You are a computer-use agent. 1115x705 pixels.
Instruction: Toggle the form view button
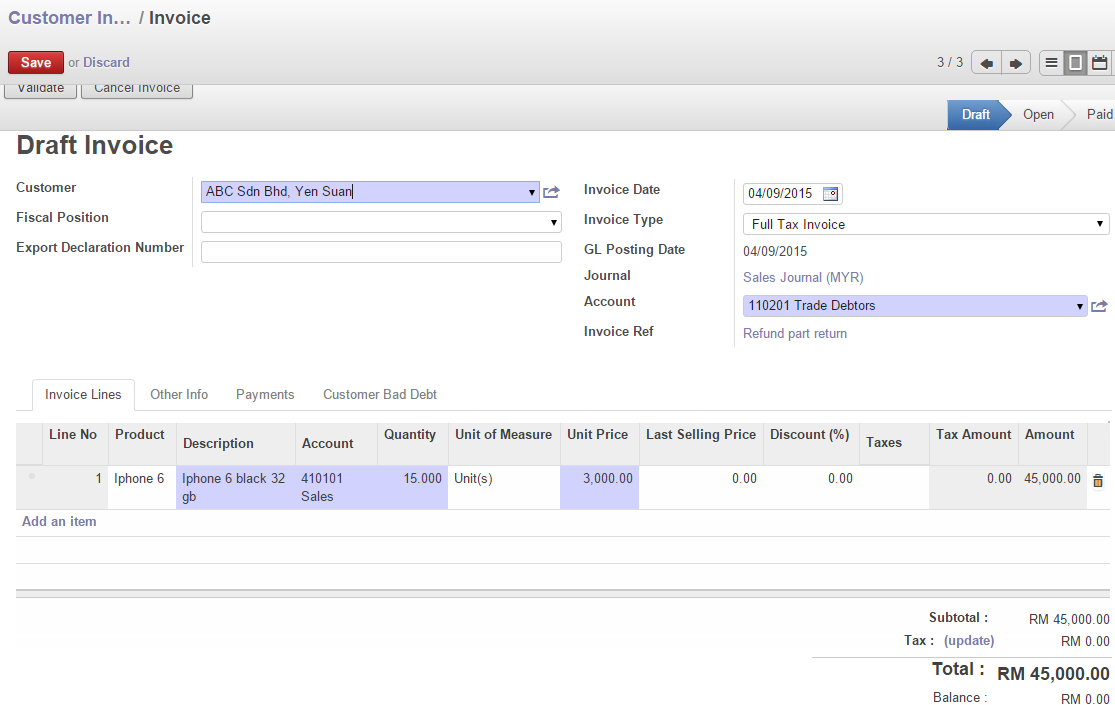(1076, 62)
